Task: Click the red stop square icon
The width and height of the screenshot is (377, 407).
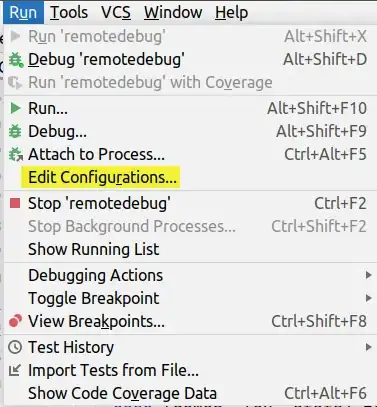Action: pyautogui.click(x=15, y=203)
